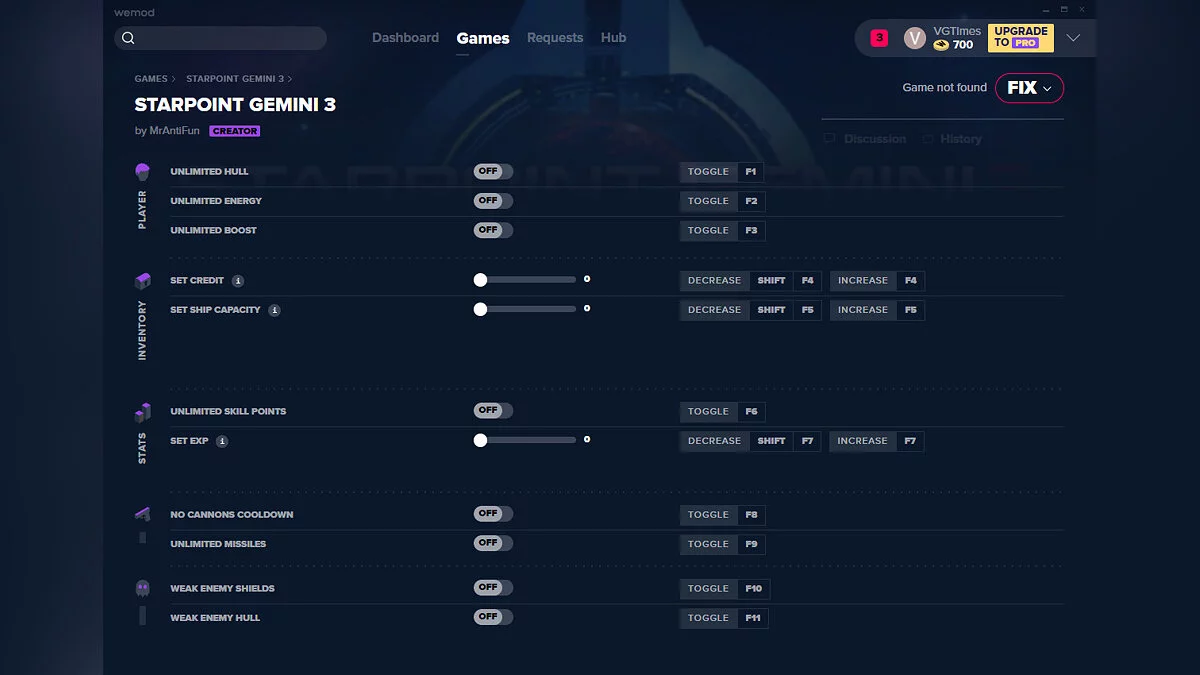
Task: Open the Hub tab
Action: point(614,38)
